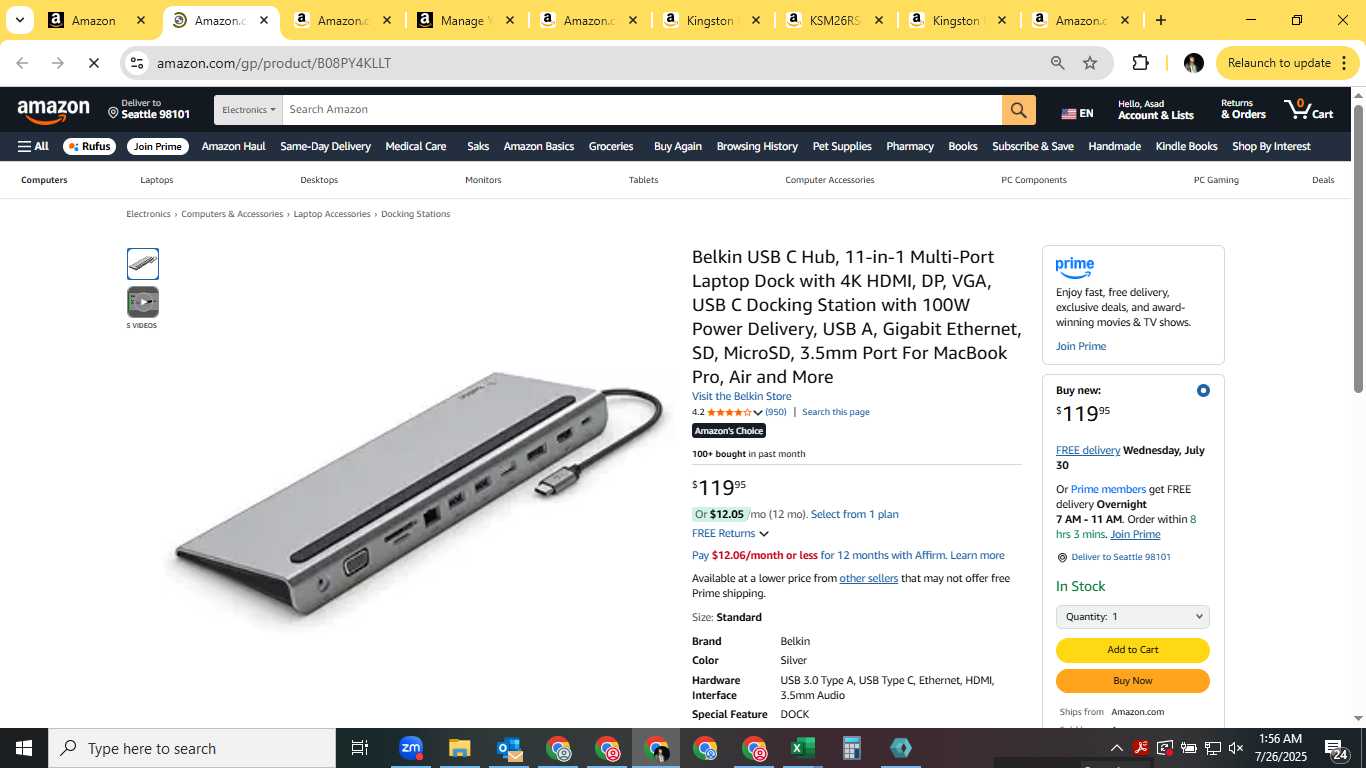Stop page loading with the X button
The height and width of the screenshot is (768, 1366).
click(x=93, y=63)
